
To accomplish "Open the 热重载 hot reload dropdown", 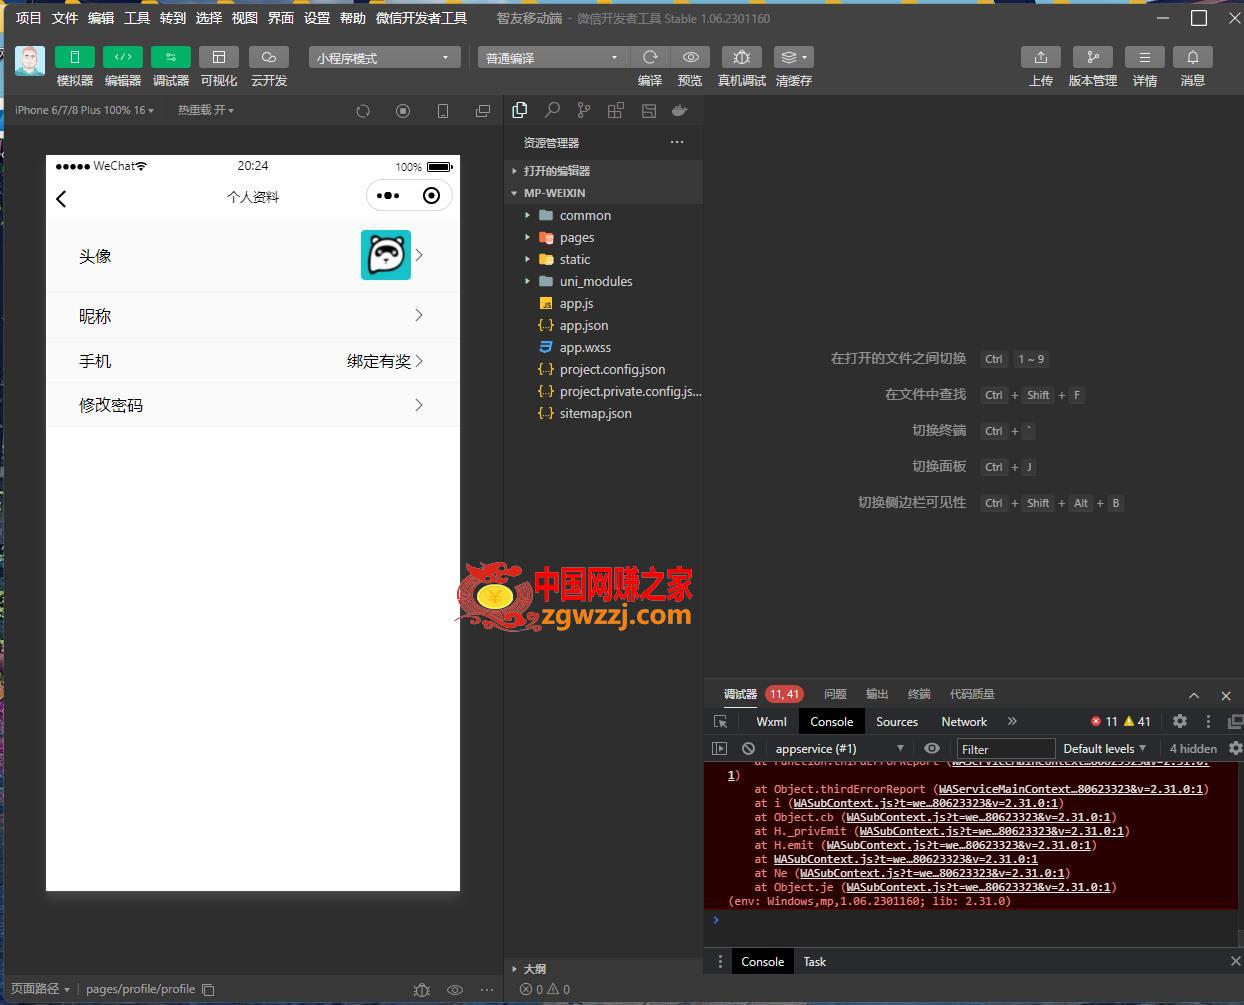I will [206, 110].
